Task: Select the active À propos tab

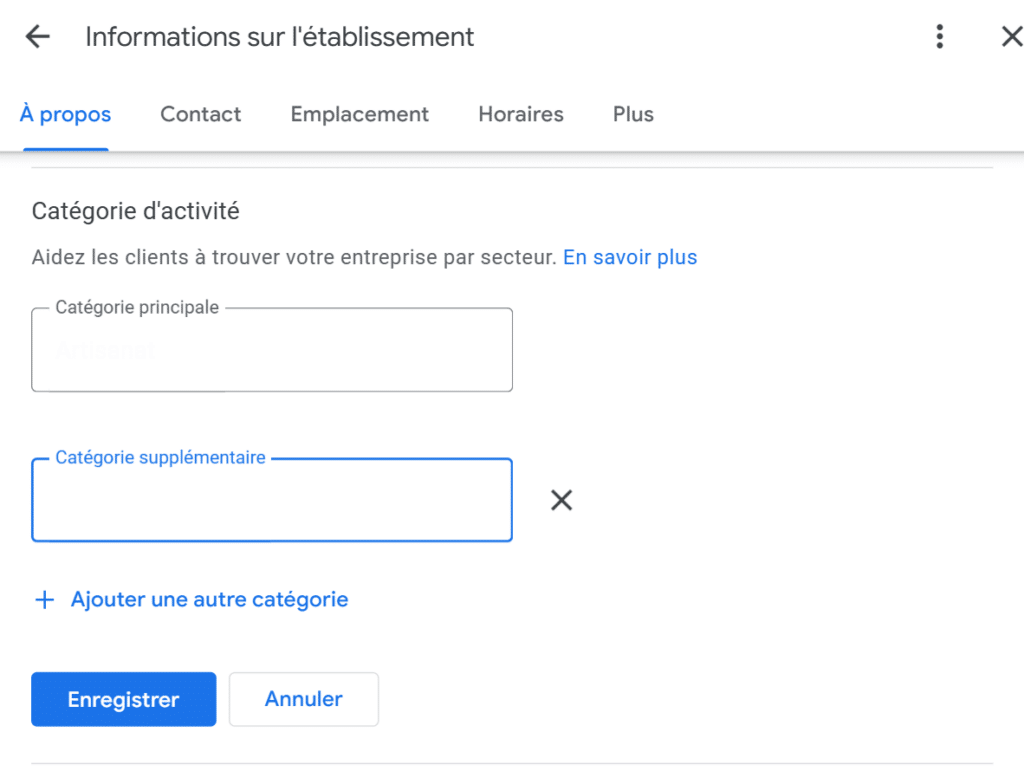Action: [64, 114]
